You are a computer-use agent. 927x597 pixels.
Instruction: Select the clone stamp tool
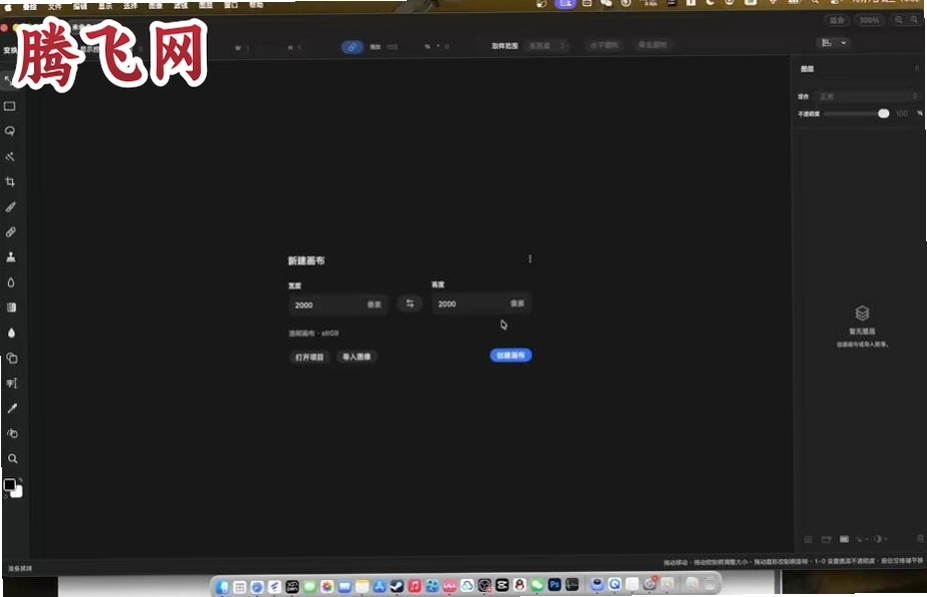pyautogui.click(x=11, y=257)
